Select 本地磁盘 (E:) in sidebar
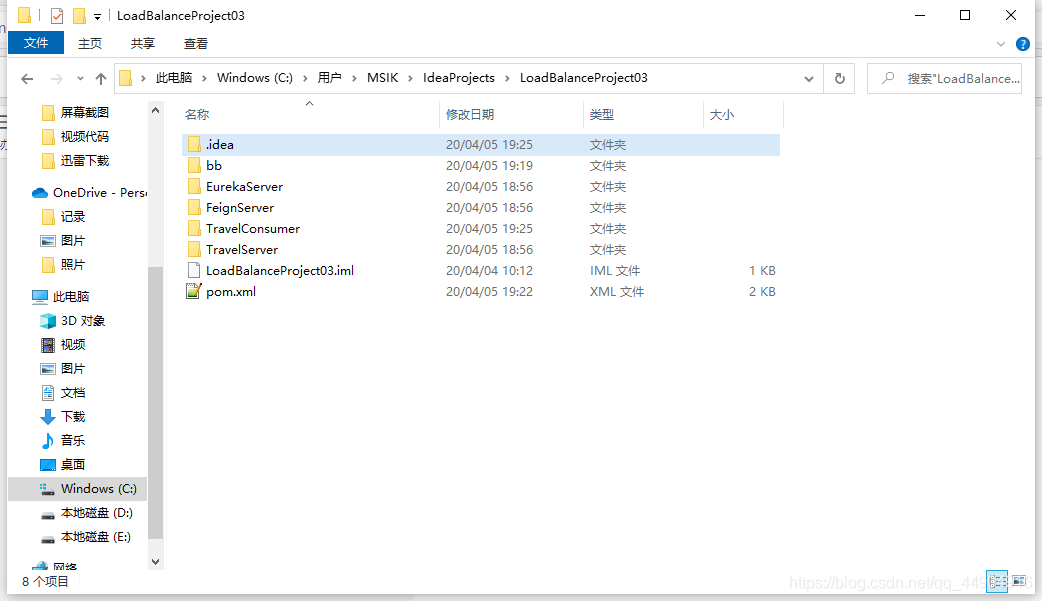This screenshot has height=601, width=1042. point(95,537)
